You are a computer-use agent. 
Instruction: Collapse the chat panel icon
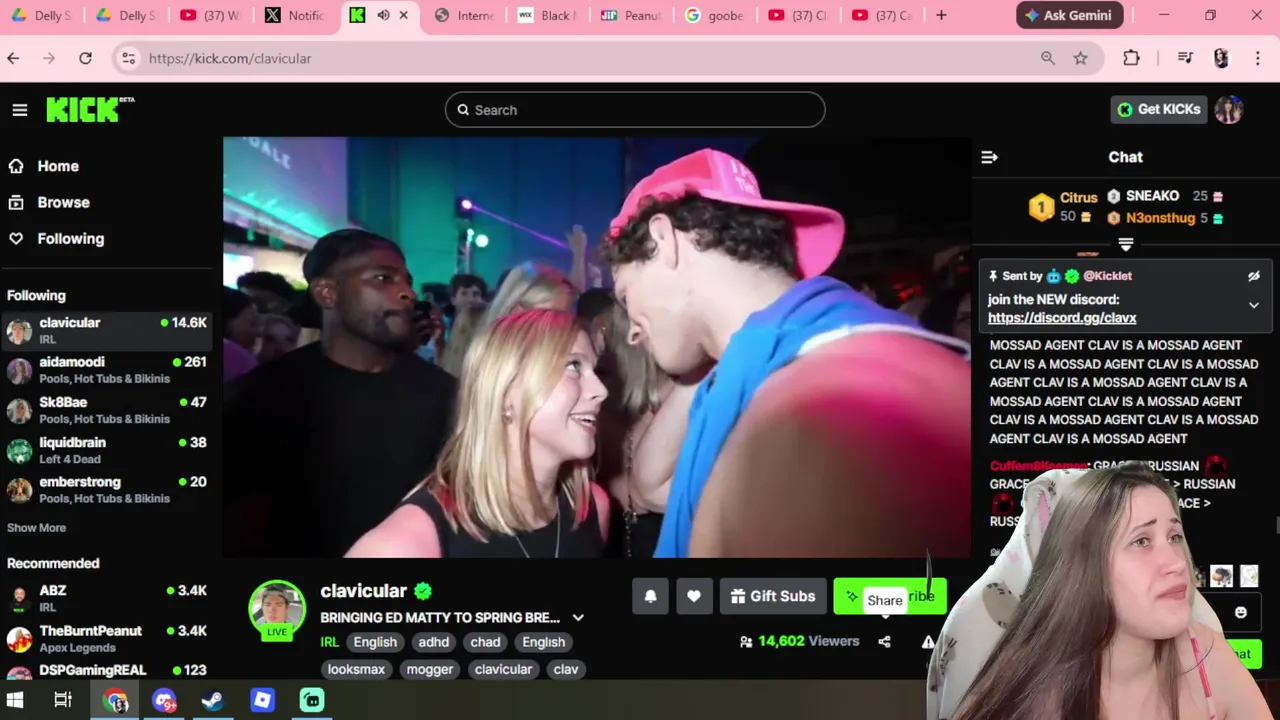click(x=989, y=157)
